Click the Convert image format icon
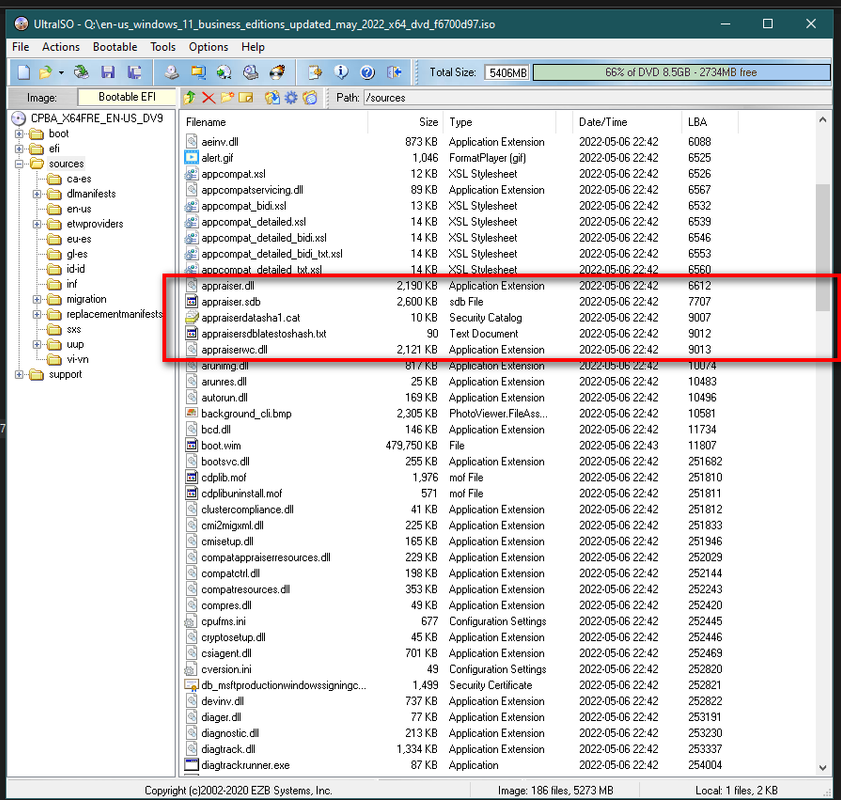The image size is (841, 800). point(198,72)
